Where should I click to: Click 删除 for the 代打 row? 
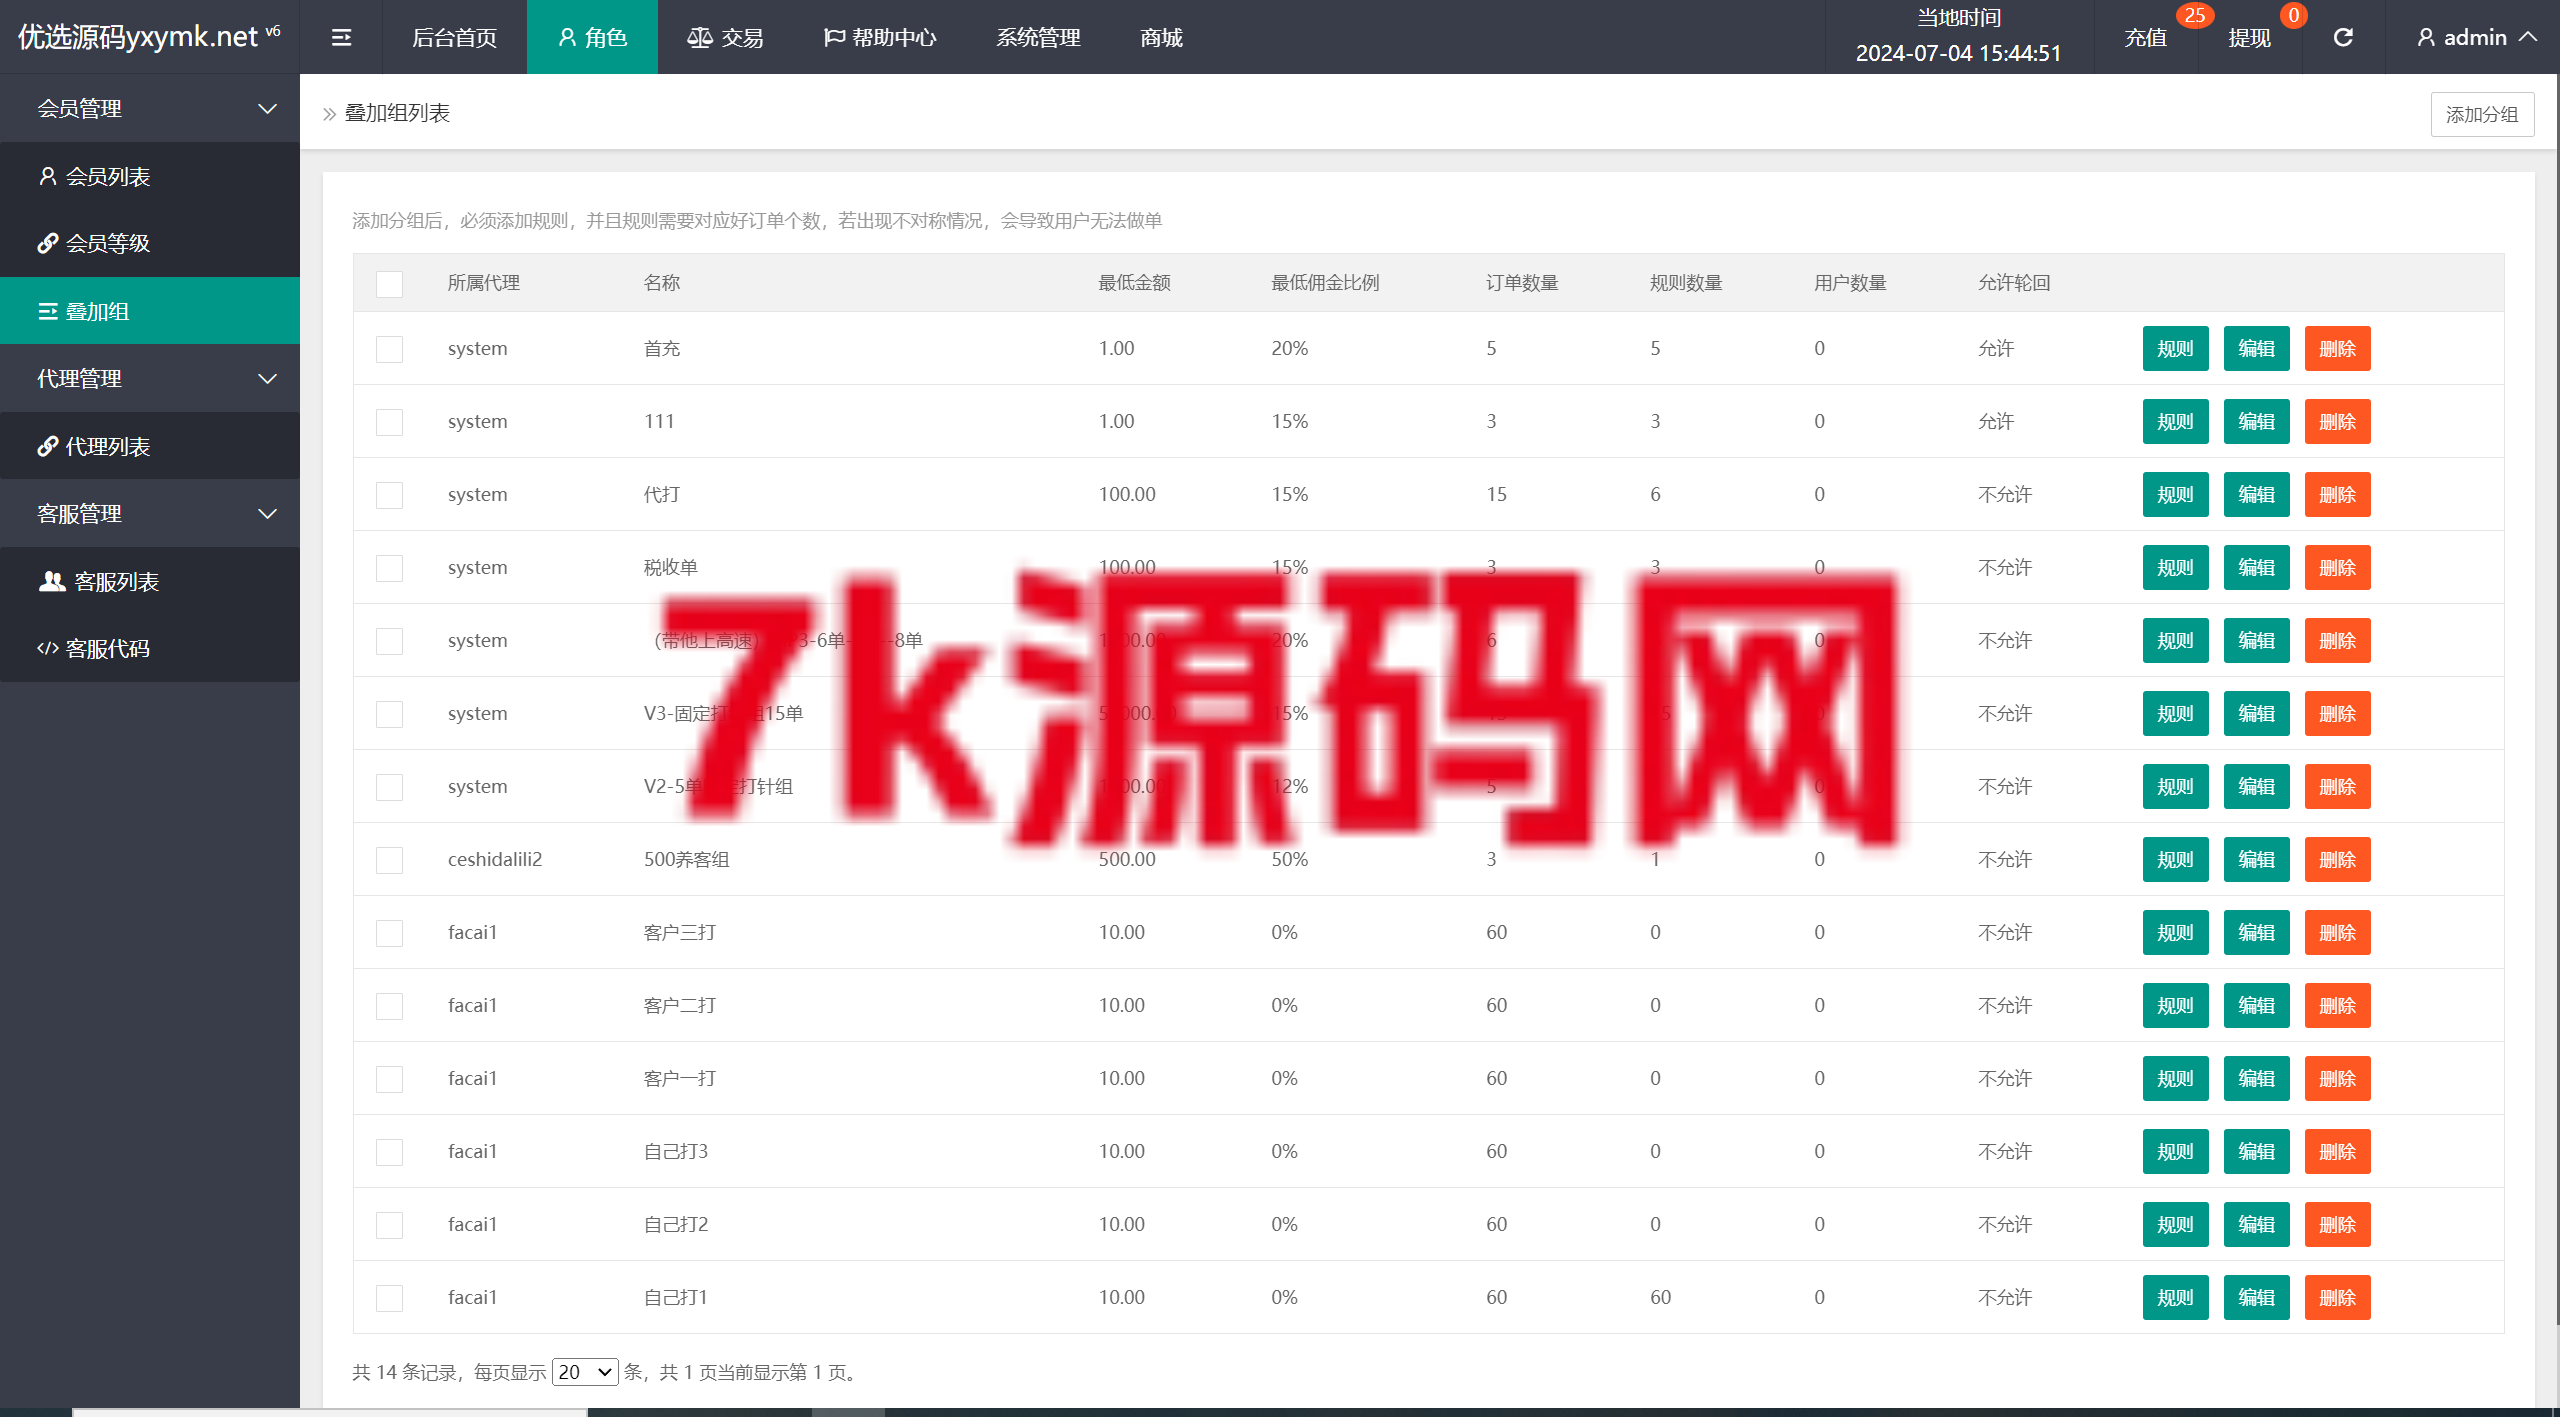[x=2337, y=495]
